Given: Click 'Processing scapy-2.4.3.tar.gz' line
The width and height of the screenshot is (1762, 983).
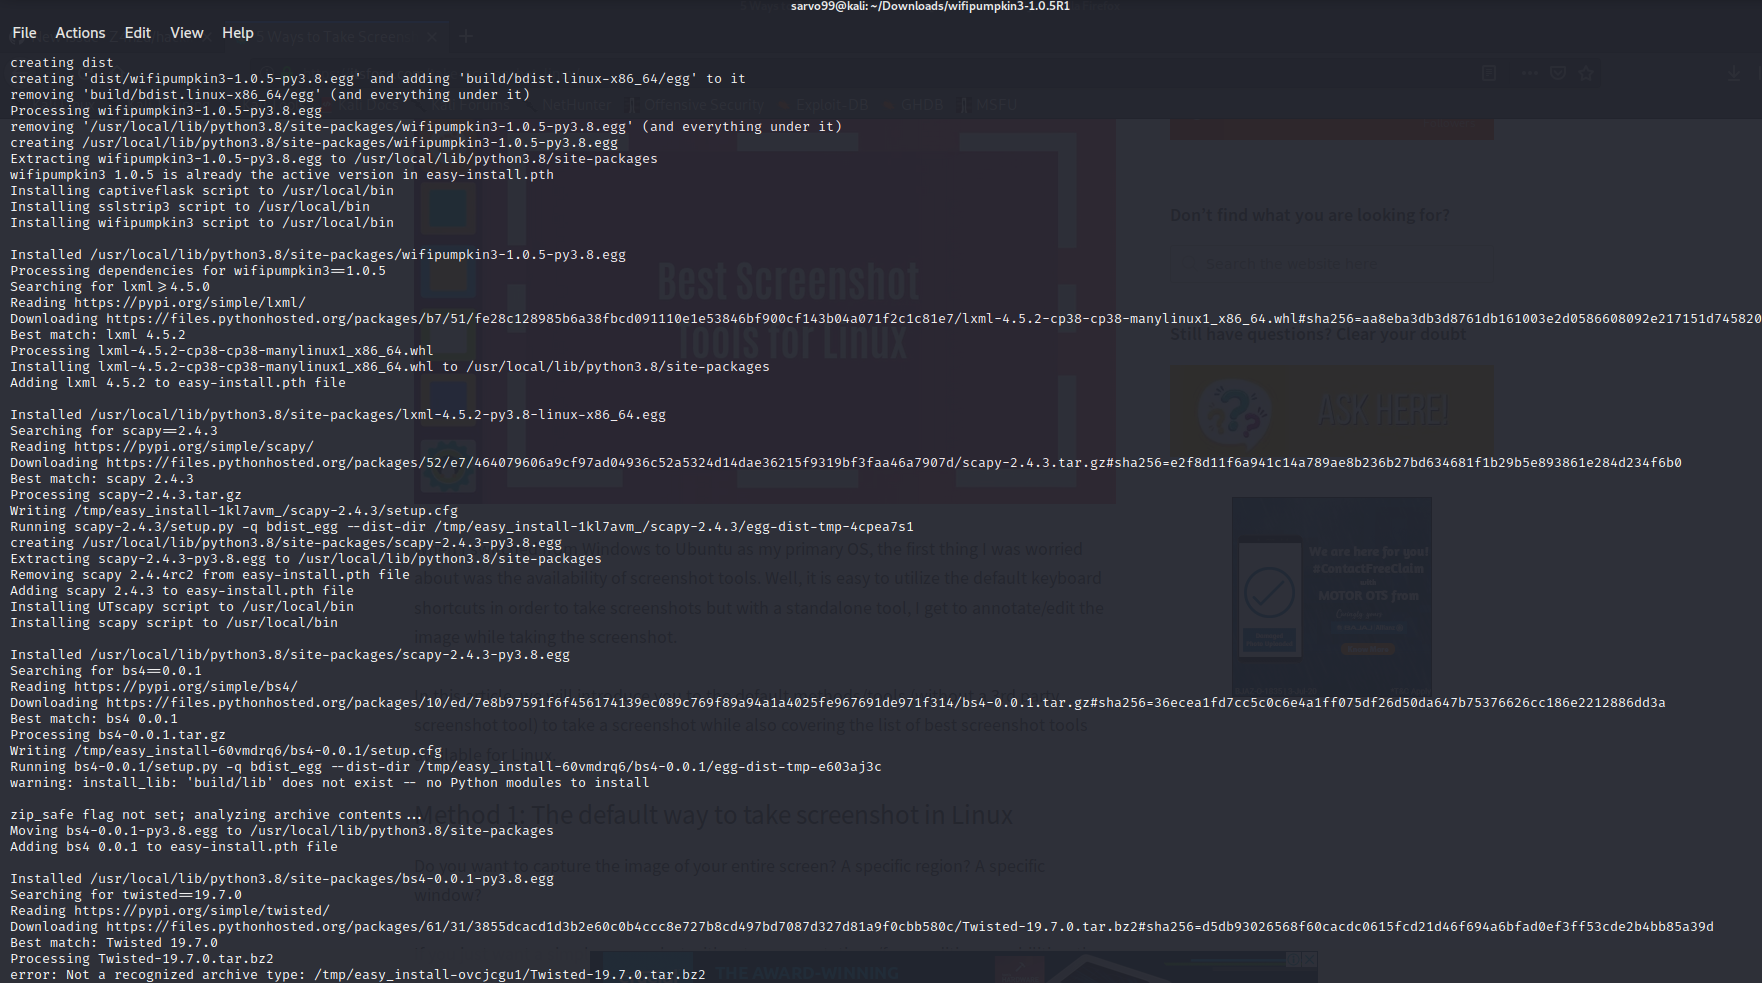Looking at the screenshot, I should click(126, 495).
